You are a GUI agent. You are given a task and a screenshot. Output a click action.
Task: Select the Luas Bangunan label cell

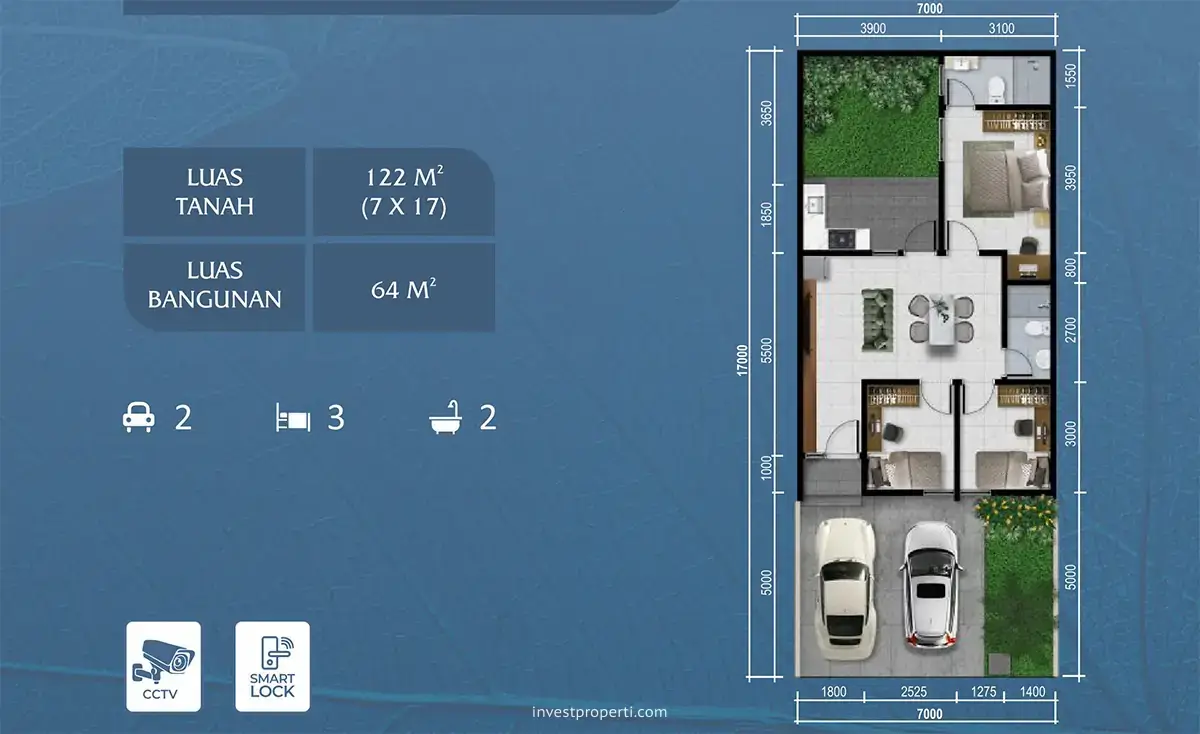214,286
